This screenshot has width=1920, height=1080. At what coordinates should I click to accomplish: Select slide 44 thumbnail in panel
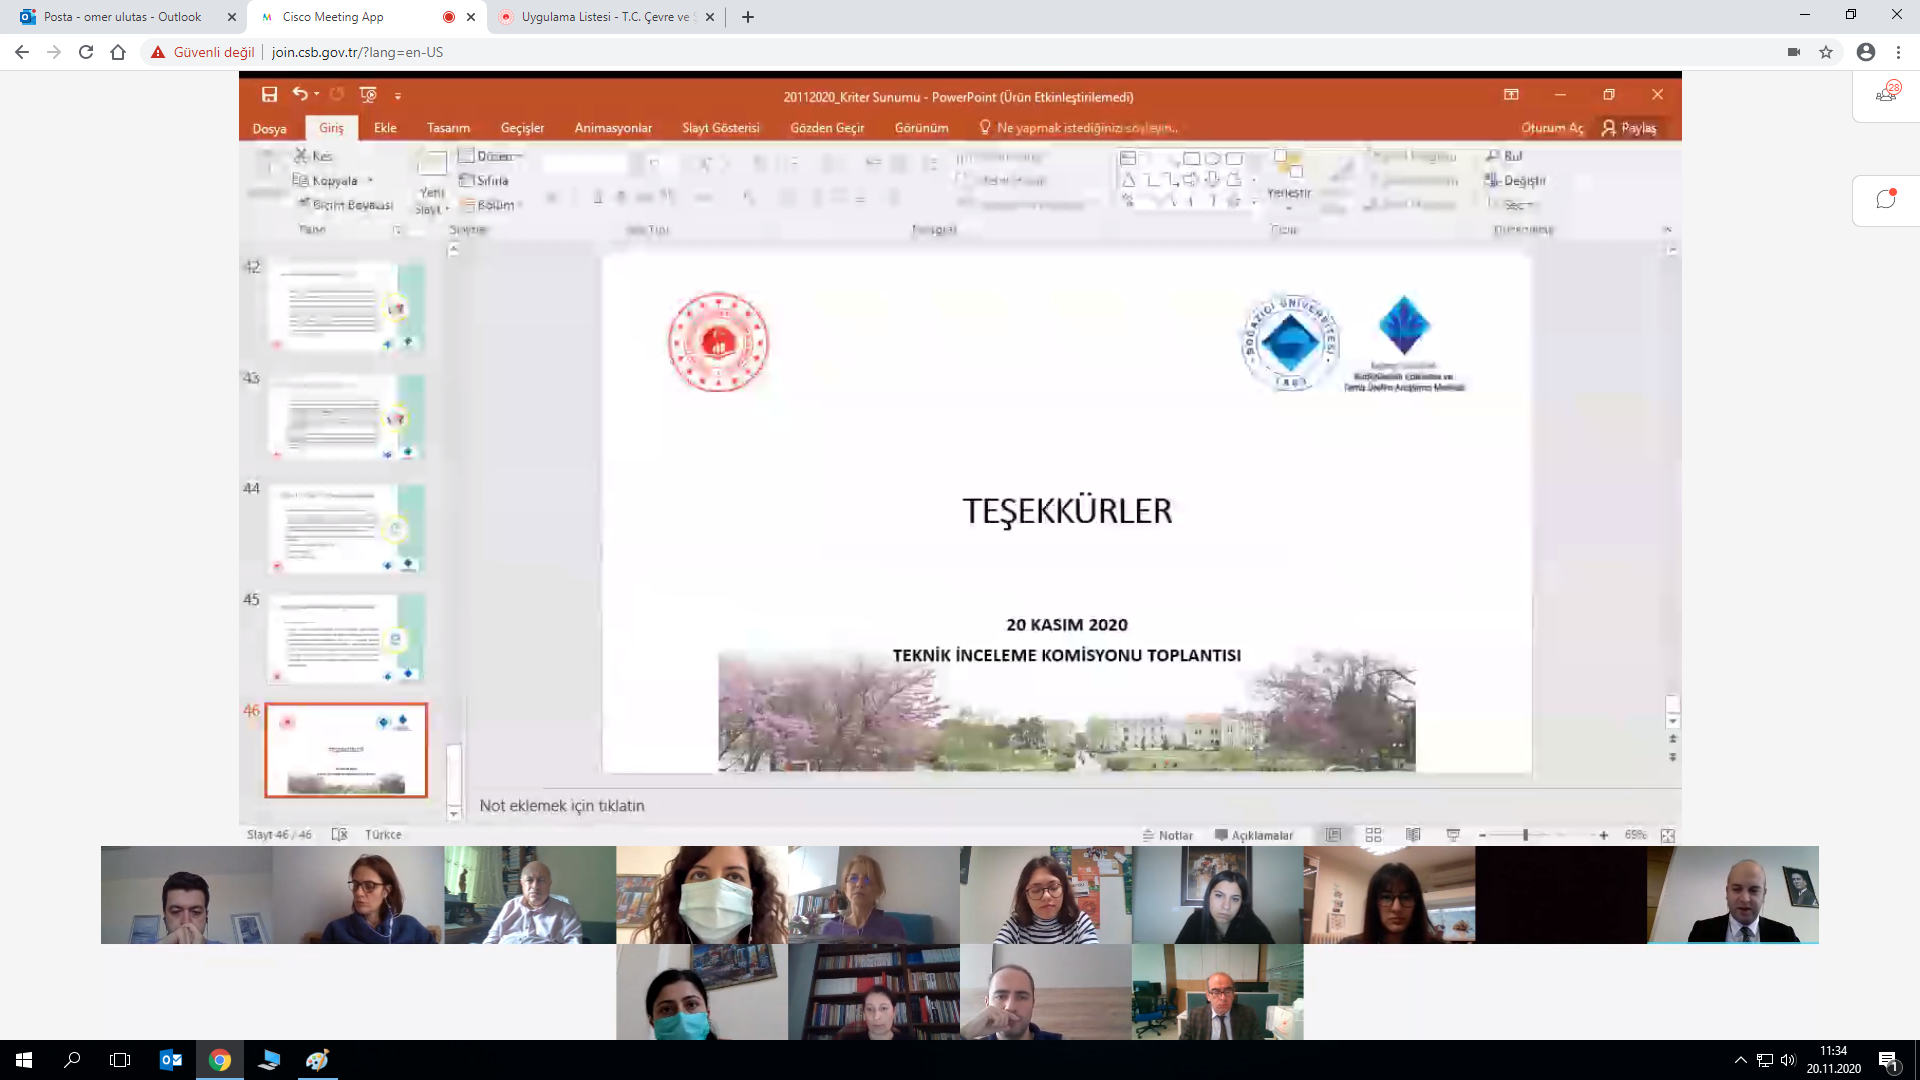click(x=345, y=527)
